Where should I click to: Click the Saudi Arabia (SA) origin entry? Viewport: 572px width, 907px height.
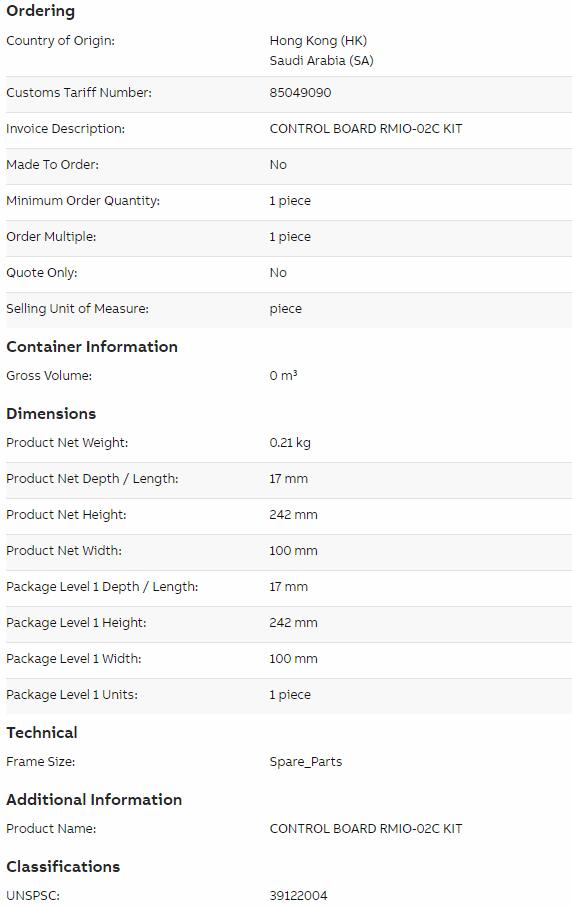pyautogui.click(x=322, y=60)
